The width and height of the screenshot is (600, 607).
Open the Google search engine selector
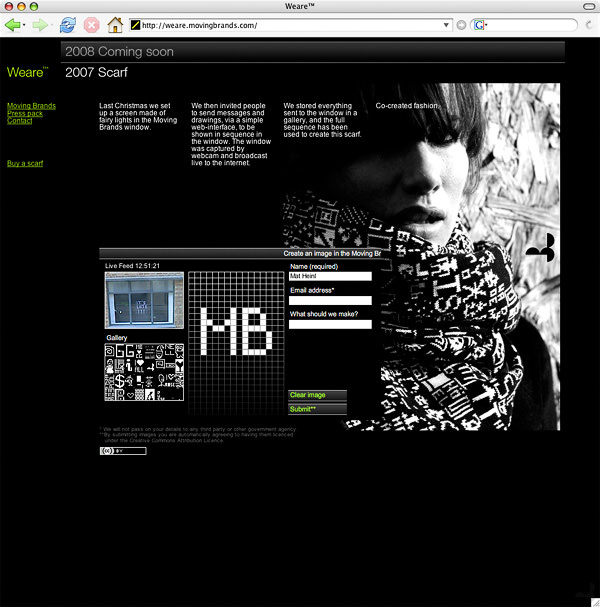(480, 25)
